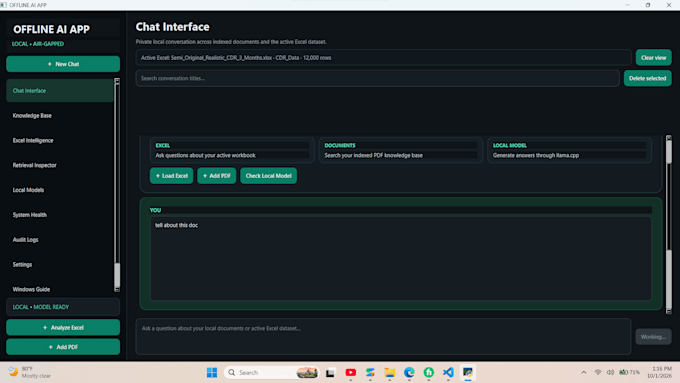Screen dimensions: 680x383
Task: Click the volume icon in tray
Action: 610,372
